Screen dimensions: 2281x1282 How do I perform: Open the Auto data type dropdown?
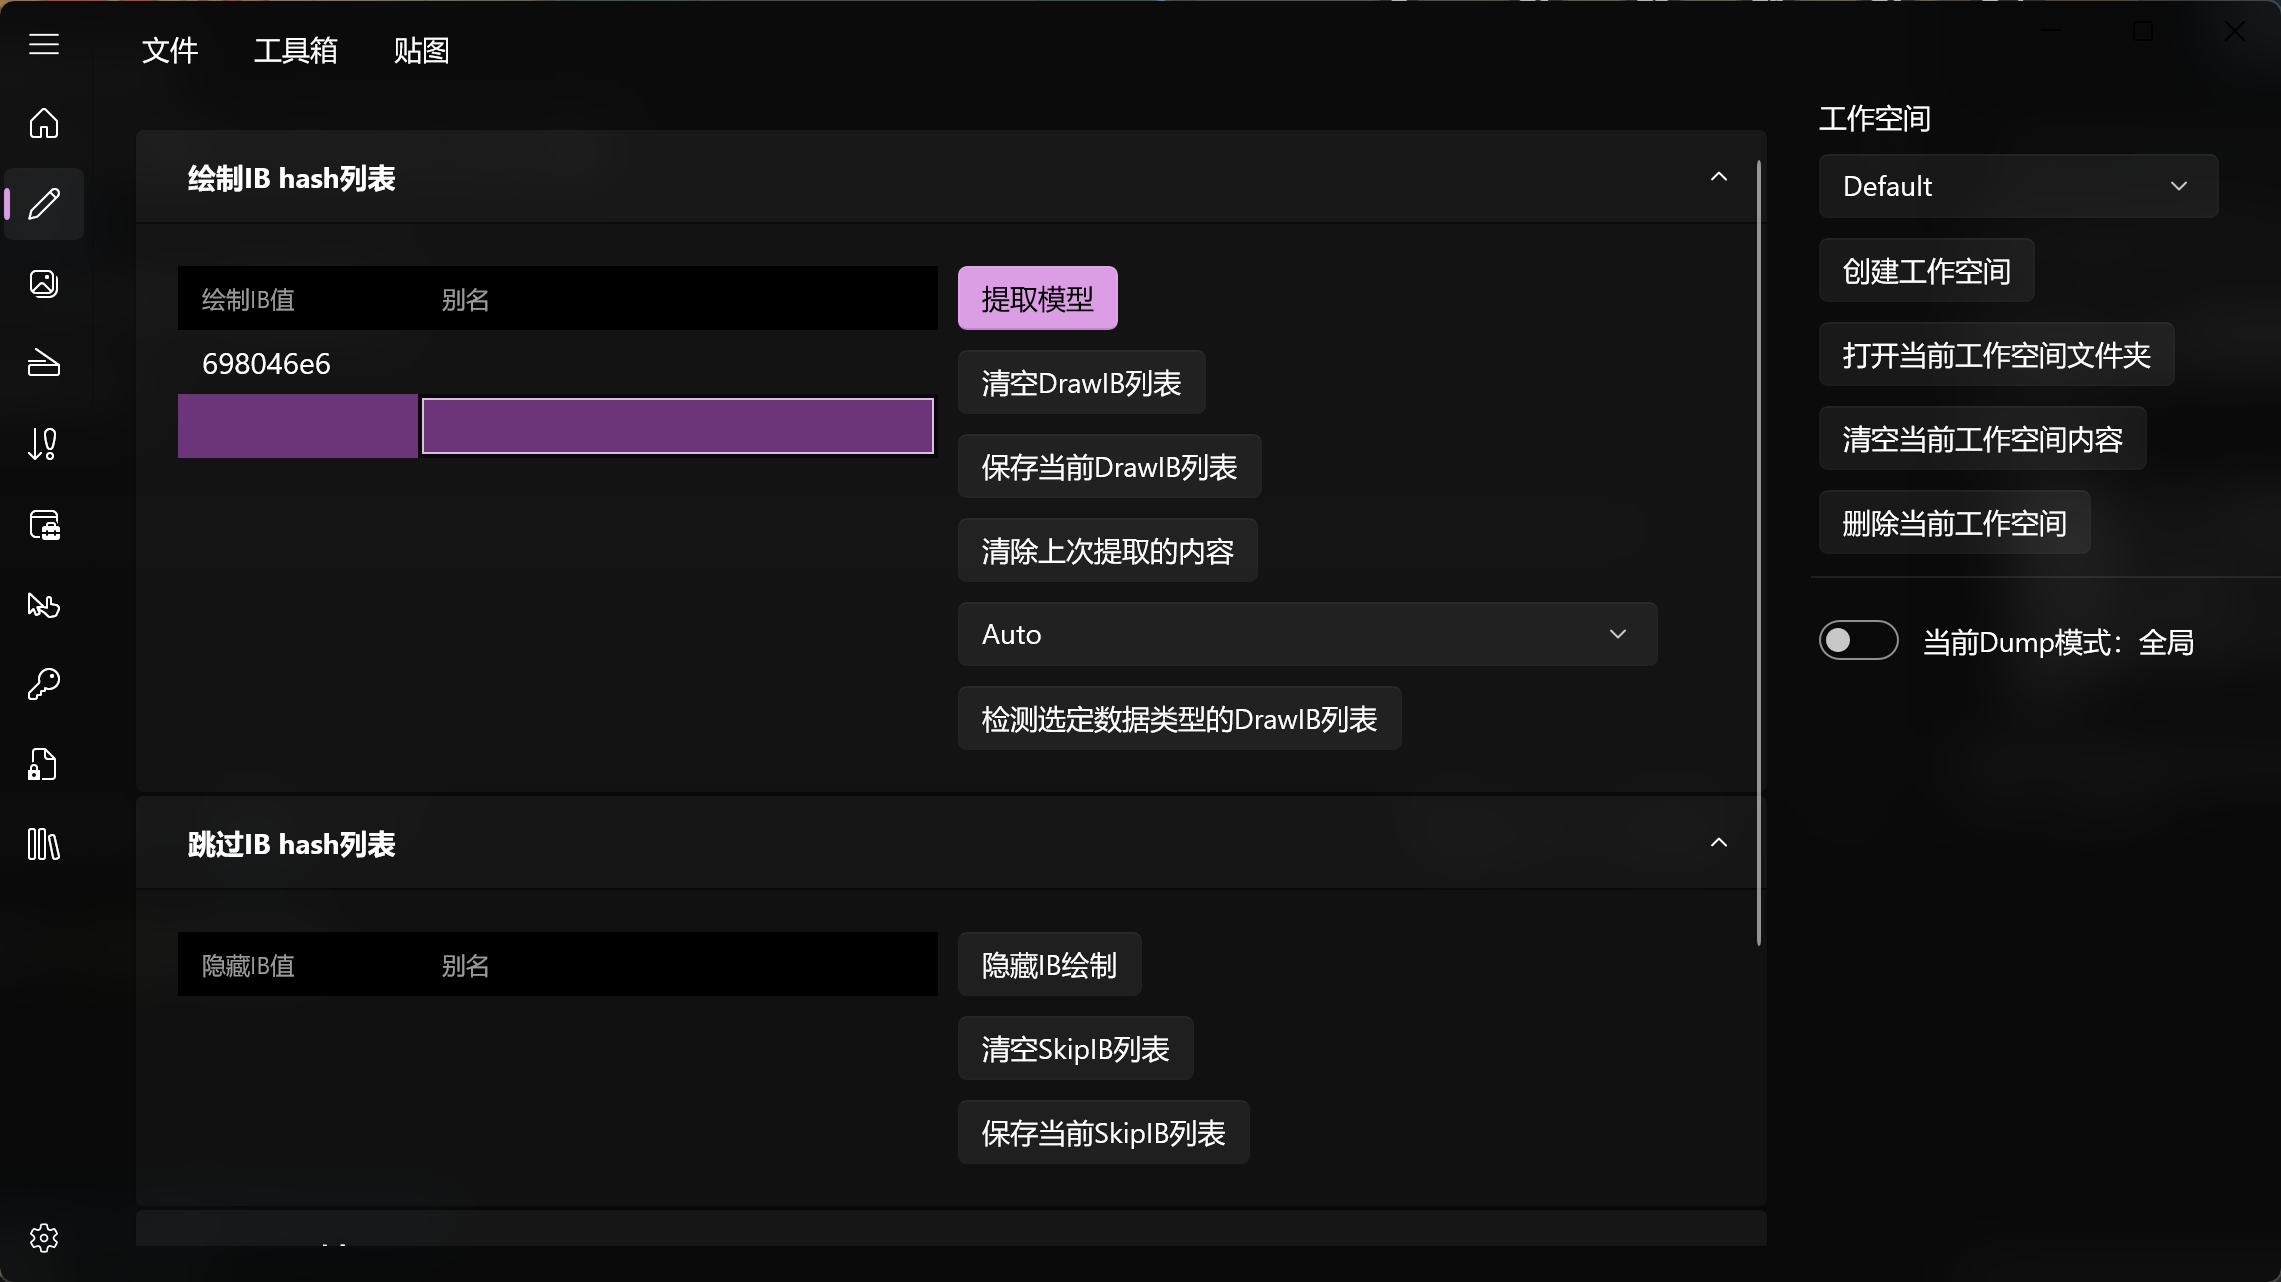[1306, 635]
